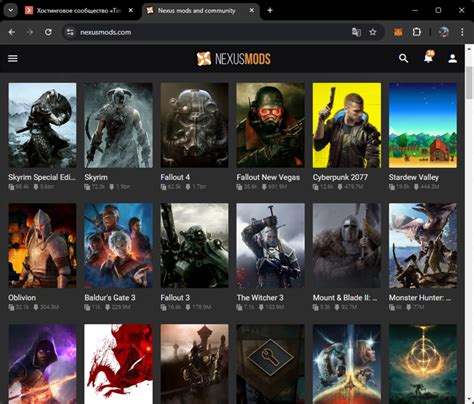
Task: Open the Chrome three-dot menu
Action: click(x=462, y=32)
